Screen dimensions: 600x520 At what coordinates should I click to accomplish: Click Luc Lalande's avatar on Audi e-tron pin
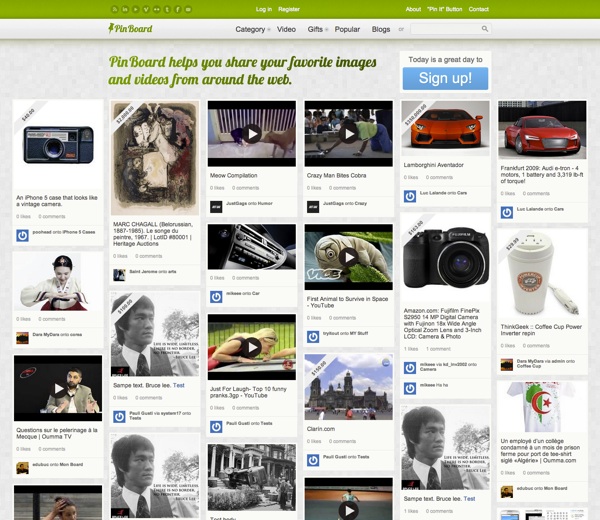point(507,212)
